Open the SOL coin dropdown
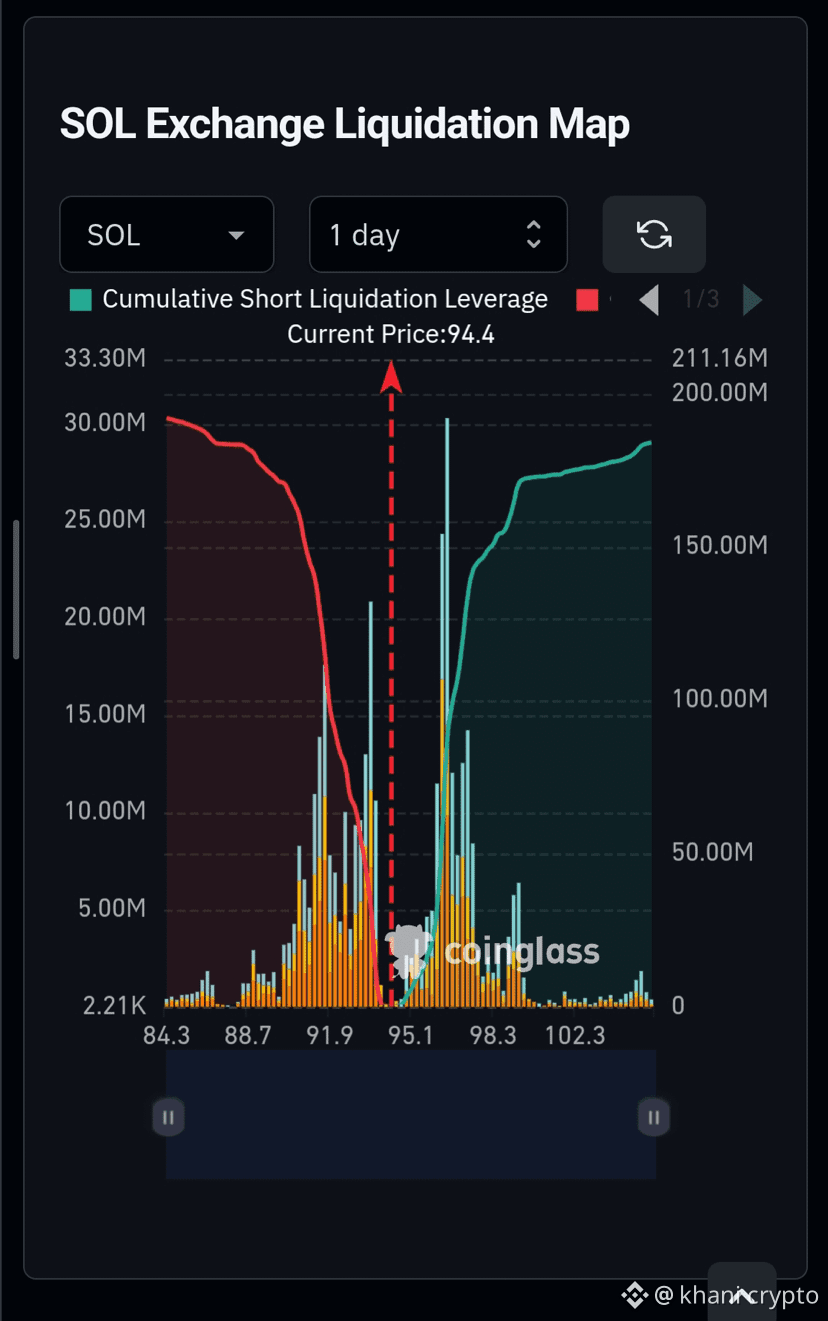Screen dimensions: 828x1321 [x=167, y=235]
